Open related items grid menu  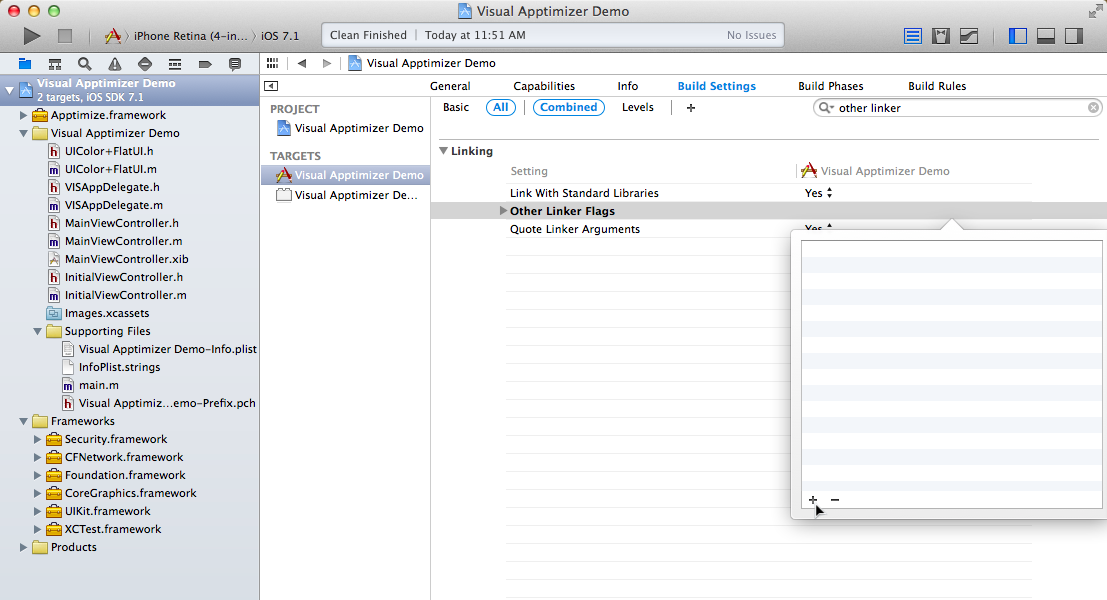(273, 63)
